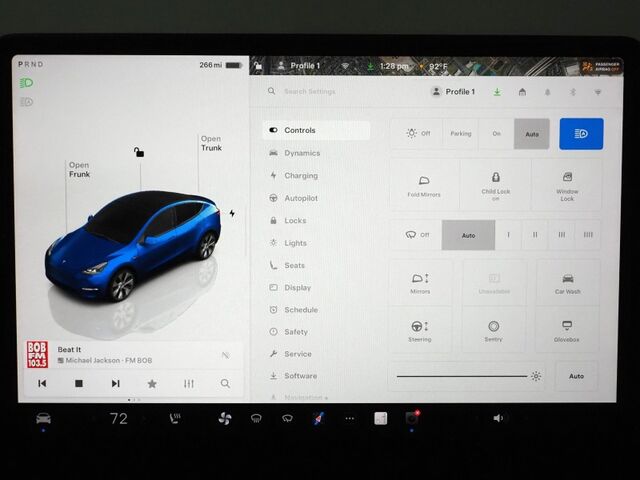Open the Lights settings section

coord(288,243)
